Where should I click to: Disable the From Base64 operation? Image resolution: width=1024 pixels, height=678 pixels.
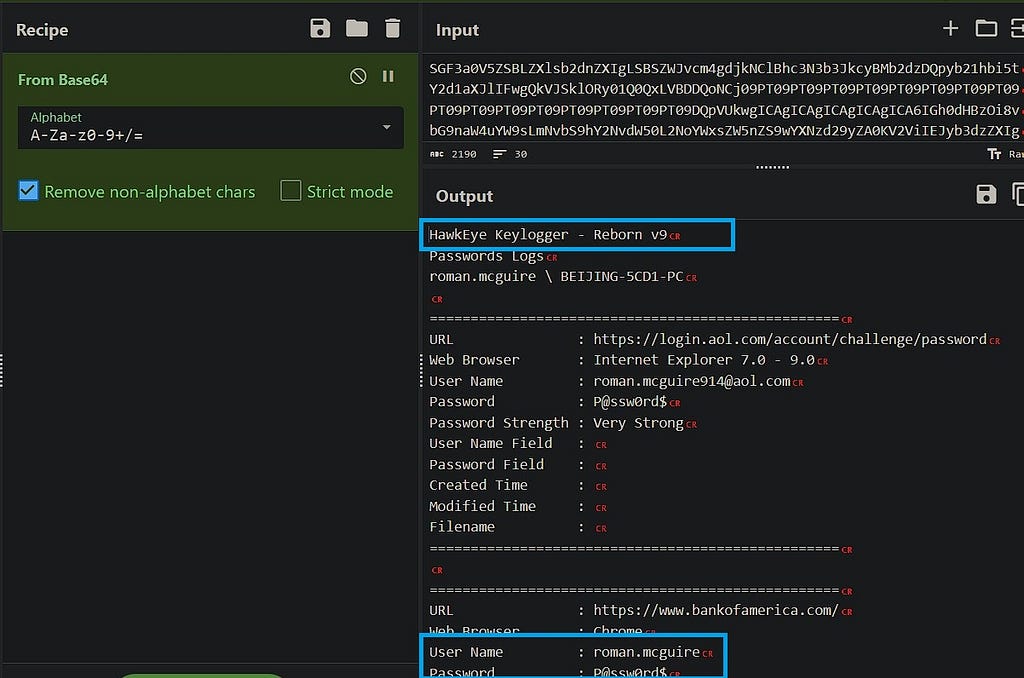tap(358, 76)
